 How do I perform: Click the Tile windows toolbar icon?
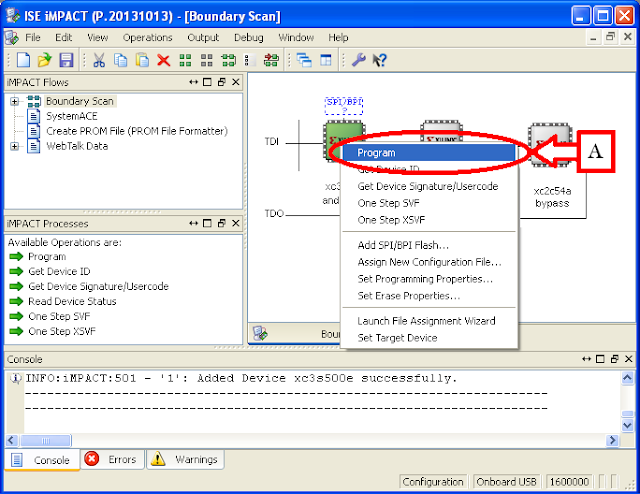click(x=326, y=60)
